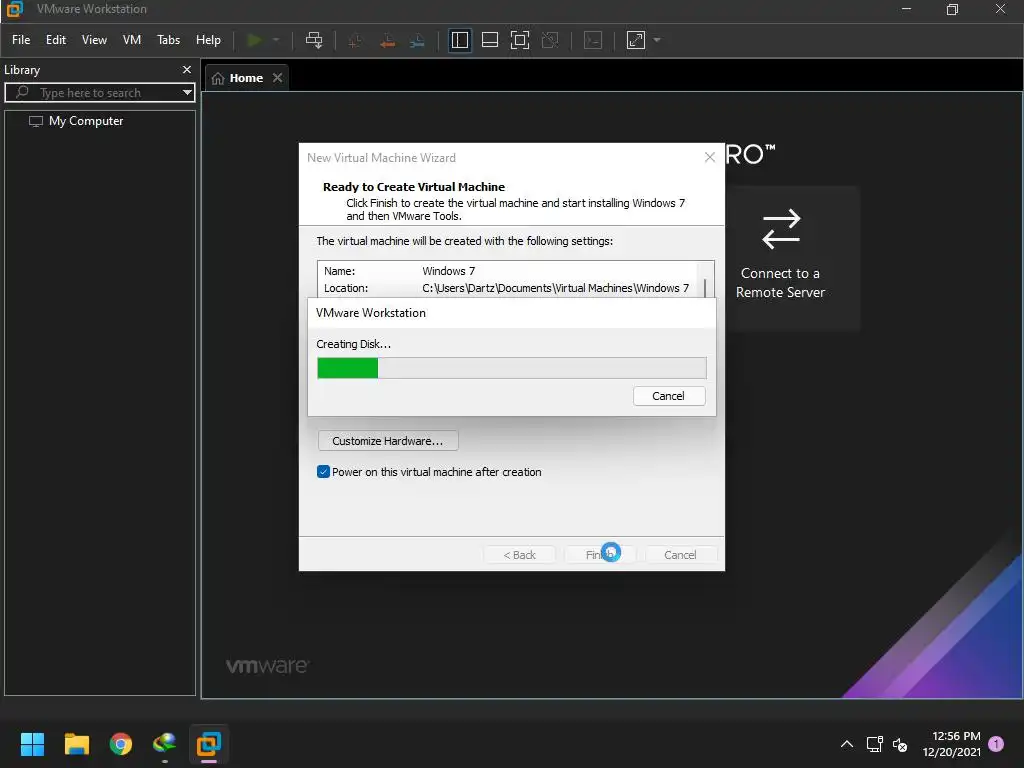Viewport: 1024px width, 768px height.
Task: Click the green Power On play icon
Action: [x=255, y=40]
